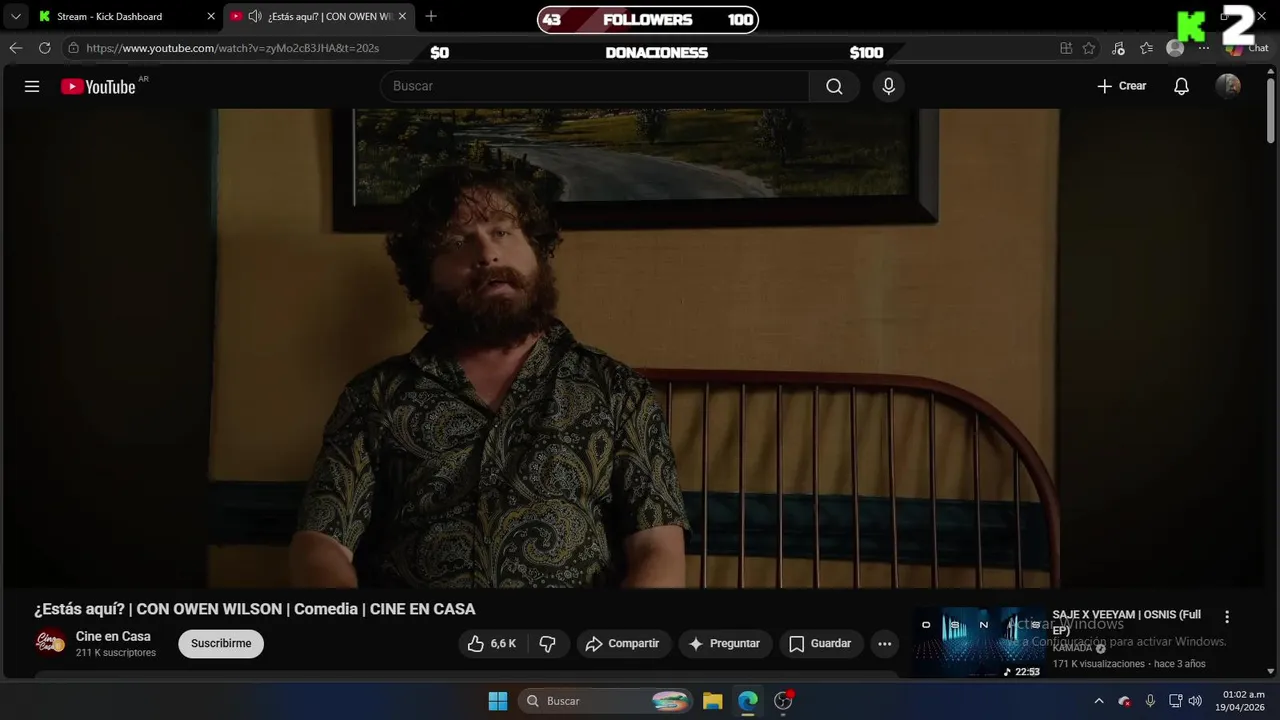Open YouTube notifications bell

point(1181,86)
